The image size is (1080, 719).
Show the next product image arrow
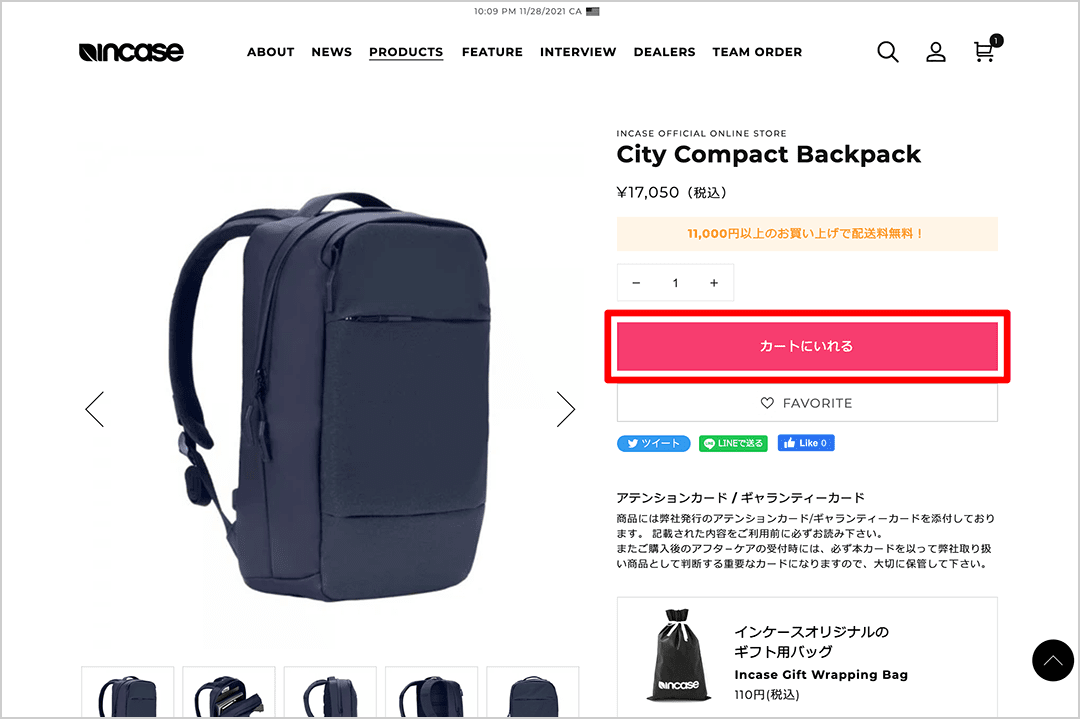point(565,409)
